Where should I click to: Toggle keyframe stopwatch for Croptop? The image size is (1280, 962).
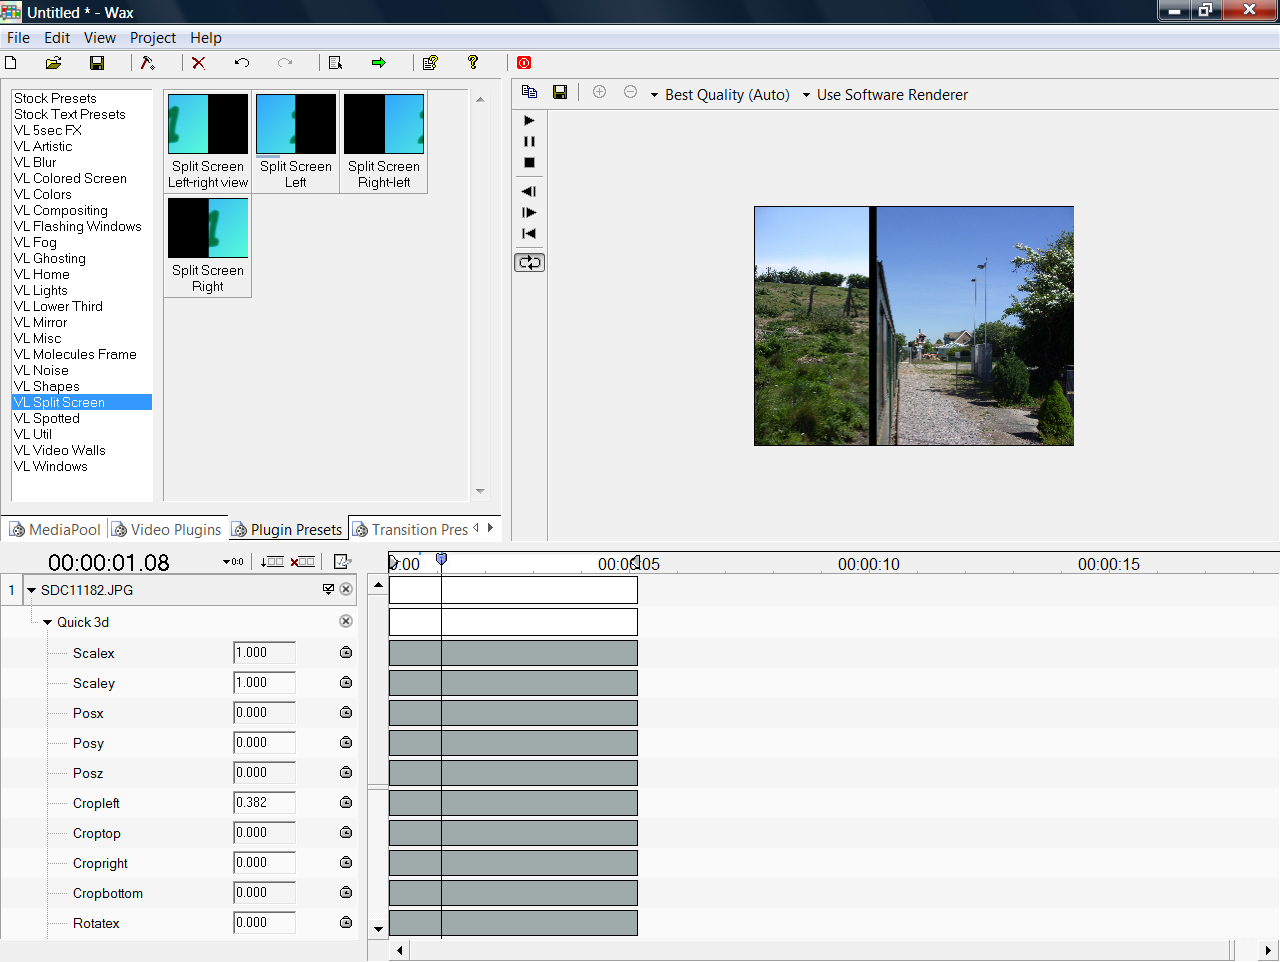click(346, 832)
